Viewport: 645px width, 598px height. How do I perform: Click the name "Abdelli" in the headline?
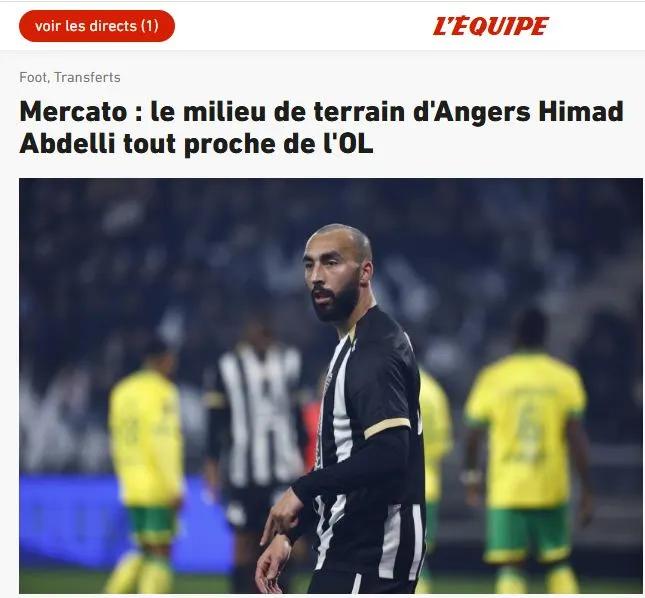click(67, 144)
